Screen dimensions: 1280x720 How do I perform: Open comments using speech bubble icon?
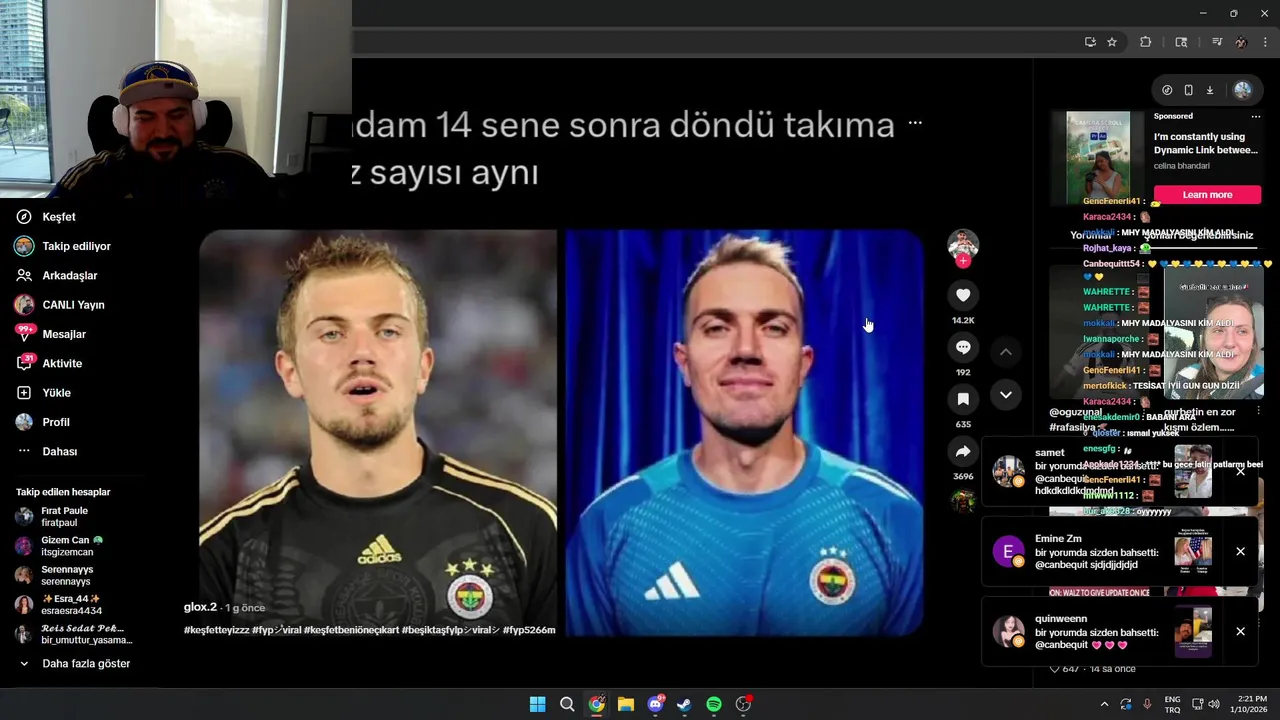click(x=963, y=347)
